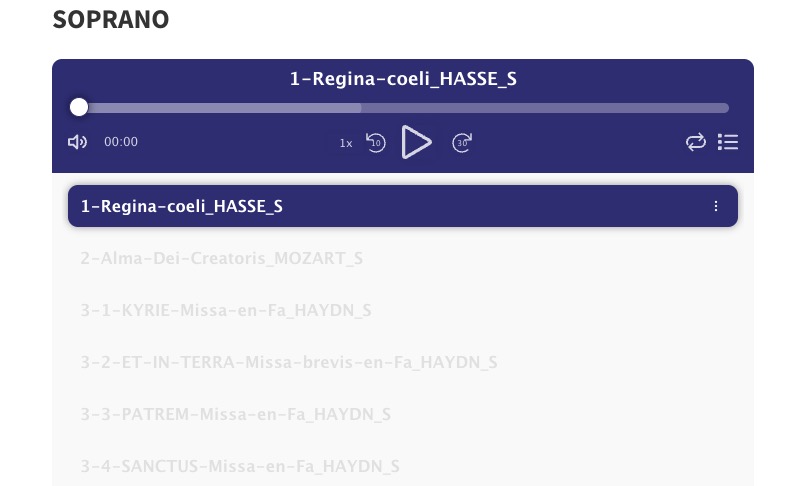Start playback with the play button
Image resolution: width=811 pixels, height=486 pixels.
pos(416,142)
